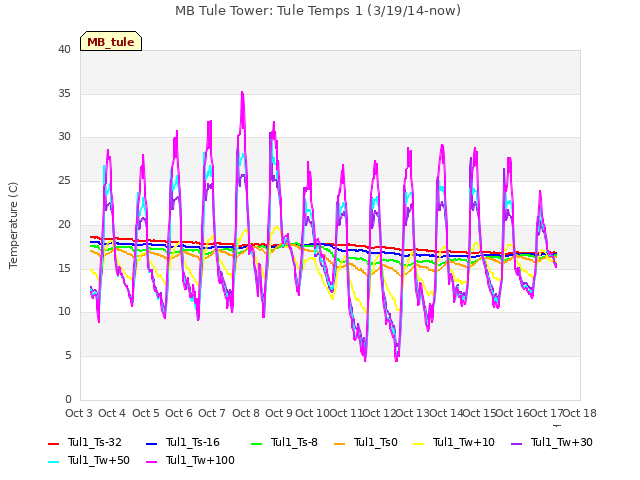Image resolution: width=640 pixels, height=480 pixels.
Task: Click the Oct 7 x-axis label
Action: click(212, 413)
